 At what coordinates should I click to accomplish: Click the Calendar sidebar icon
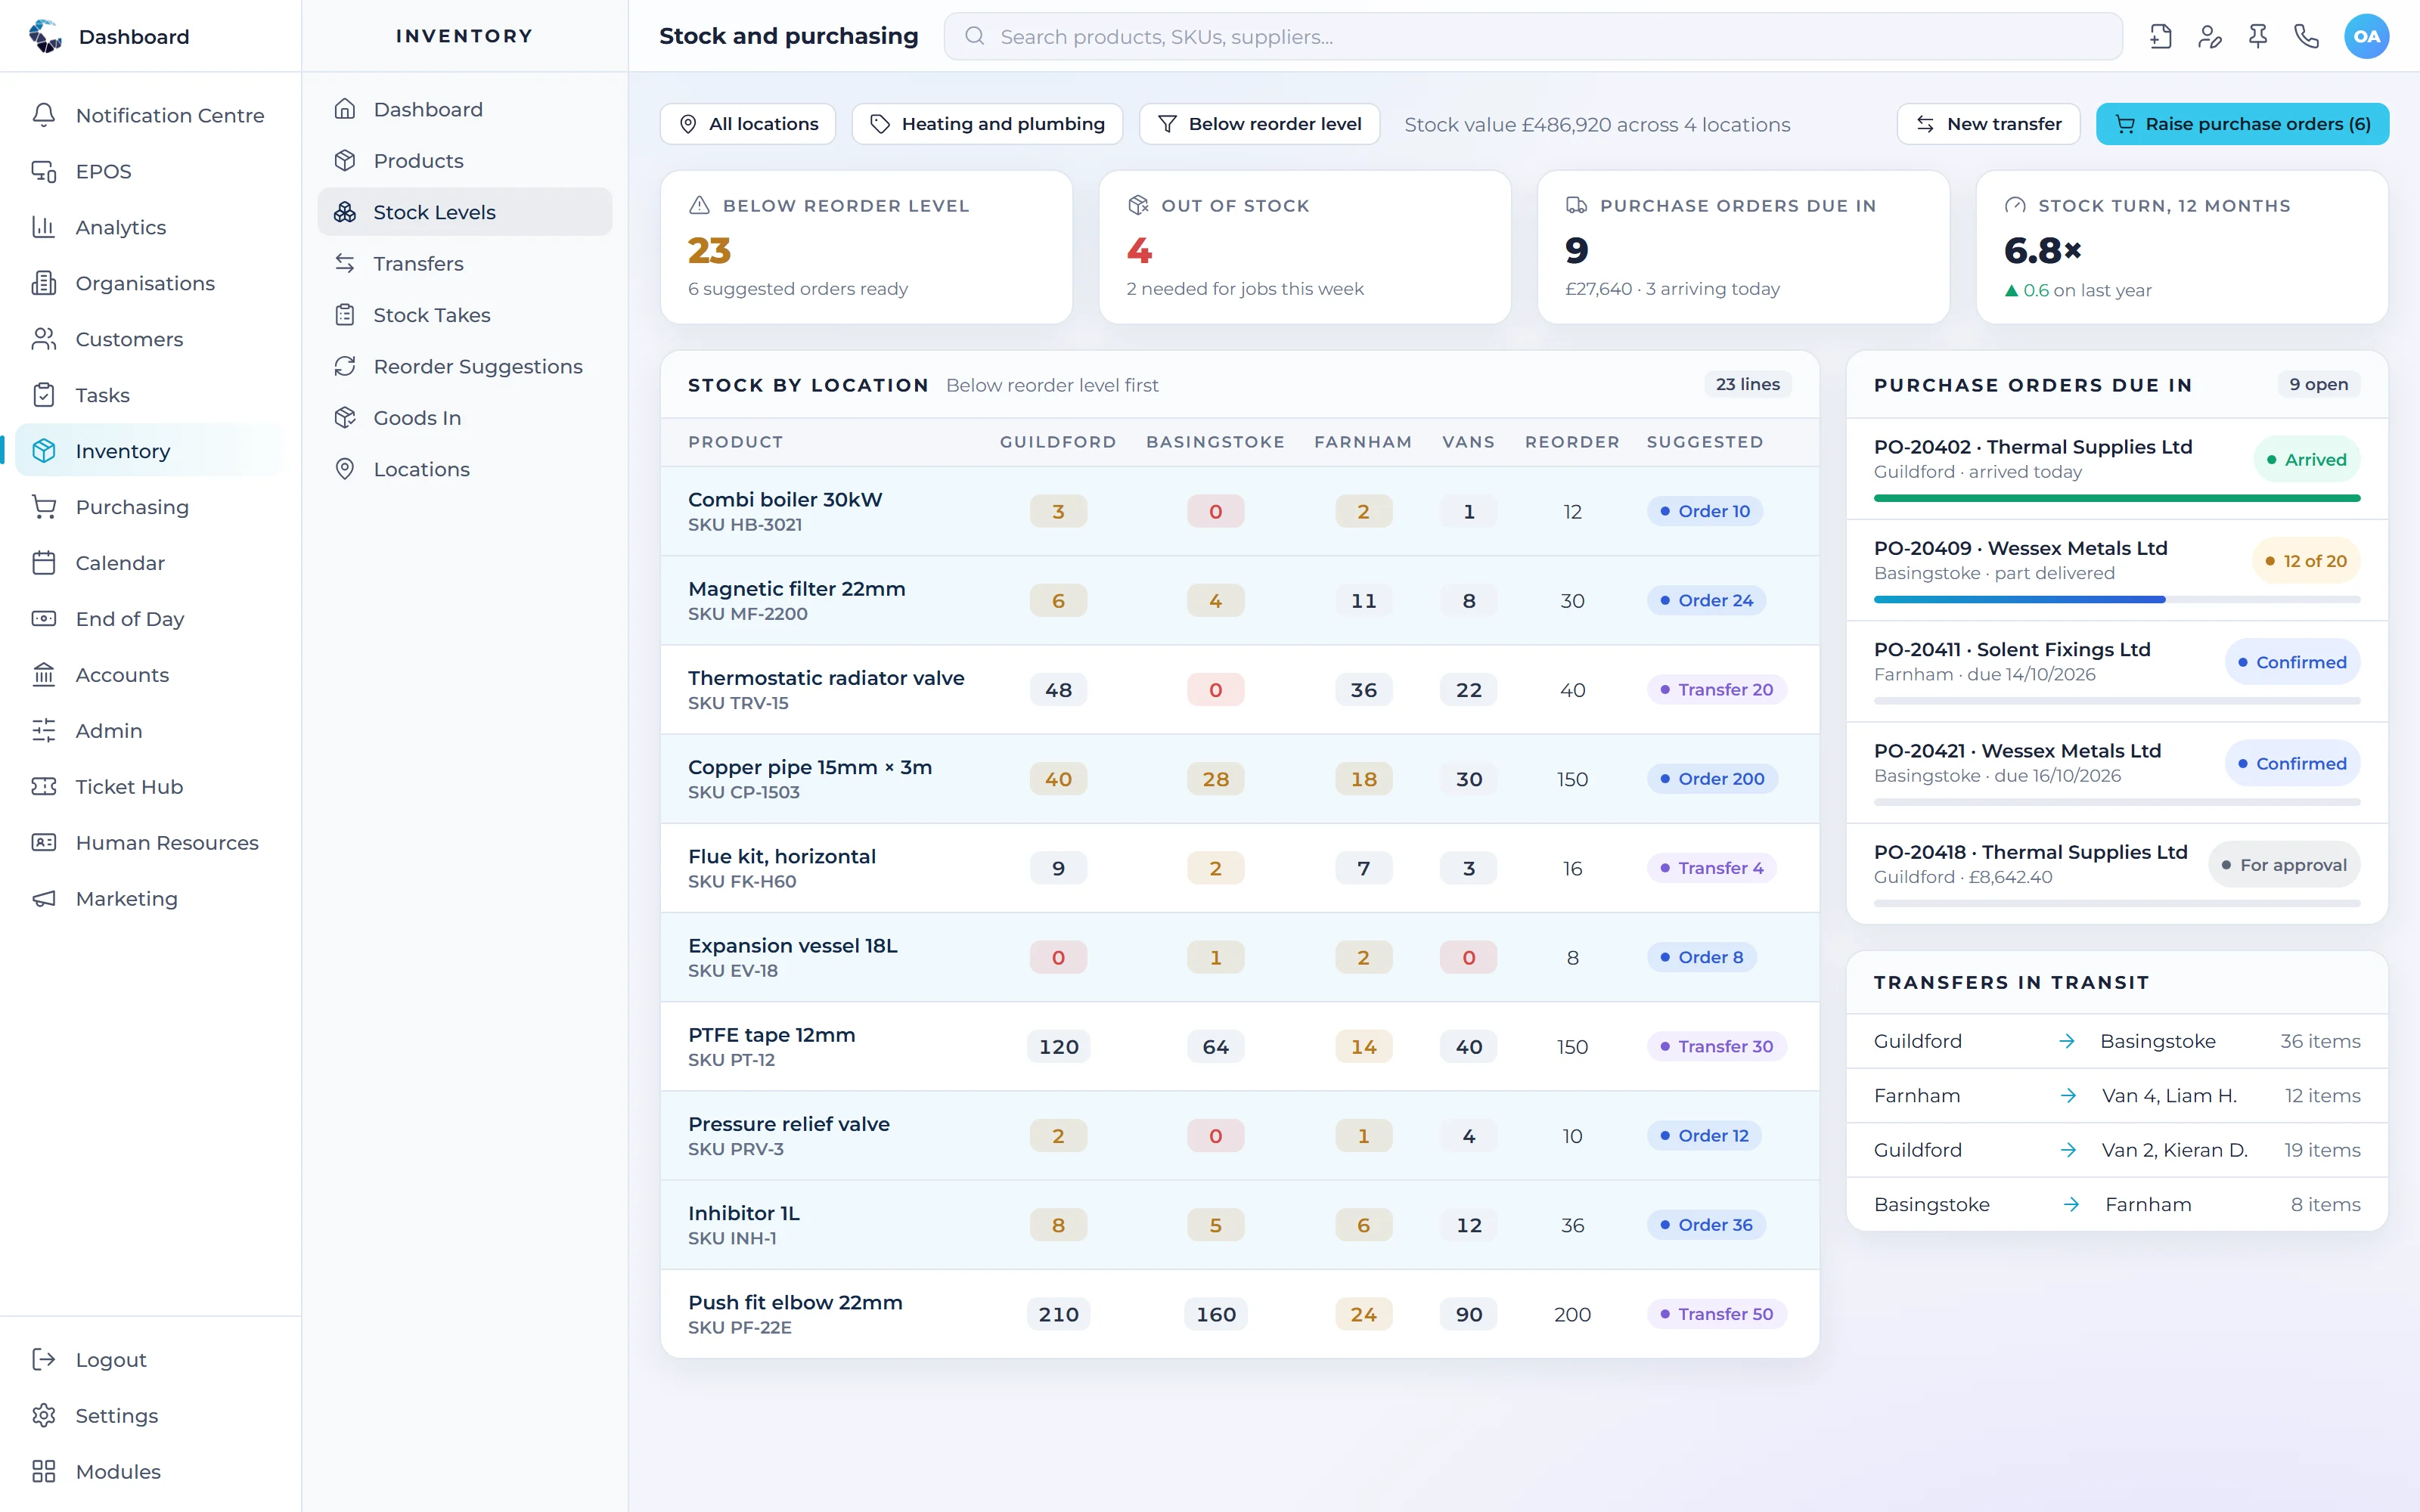44,563
